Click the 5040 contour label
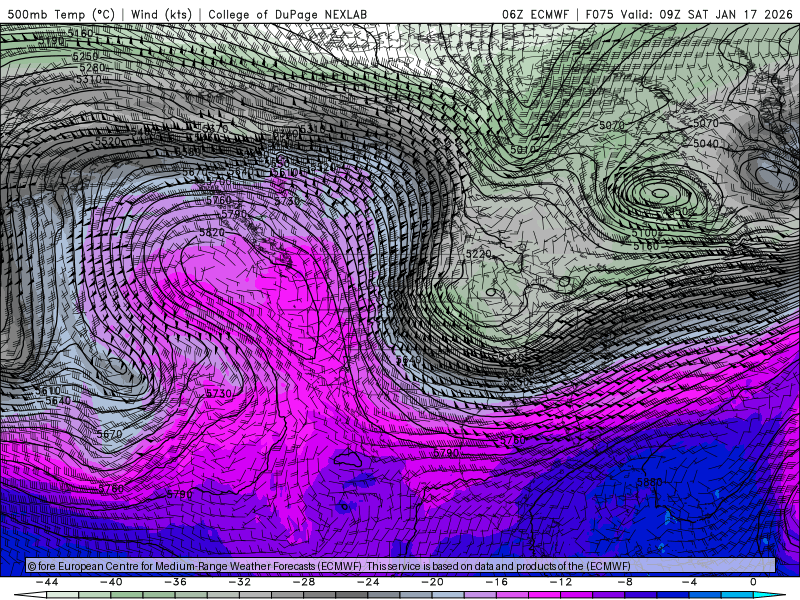This screenshot has height=600, width=800. pyautogui.click(x=706, y=144)
